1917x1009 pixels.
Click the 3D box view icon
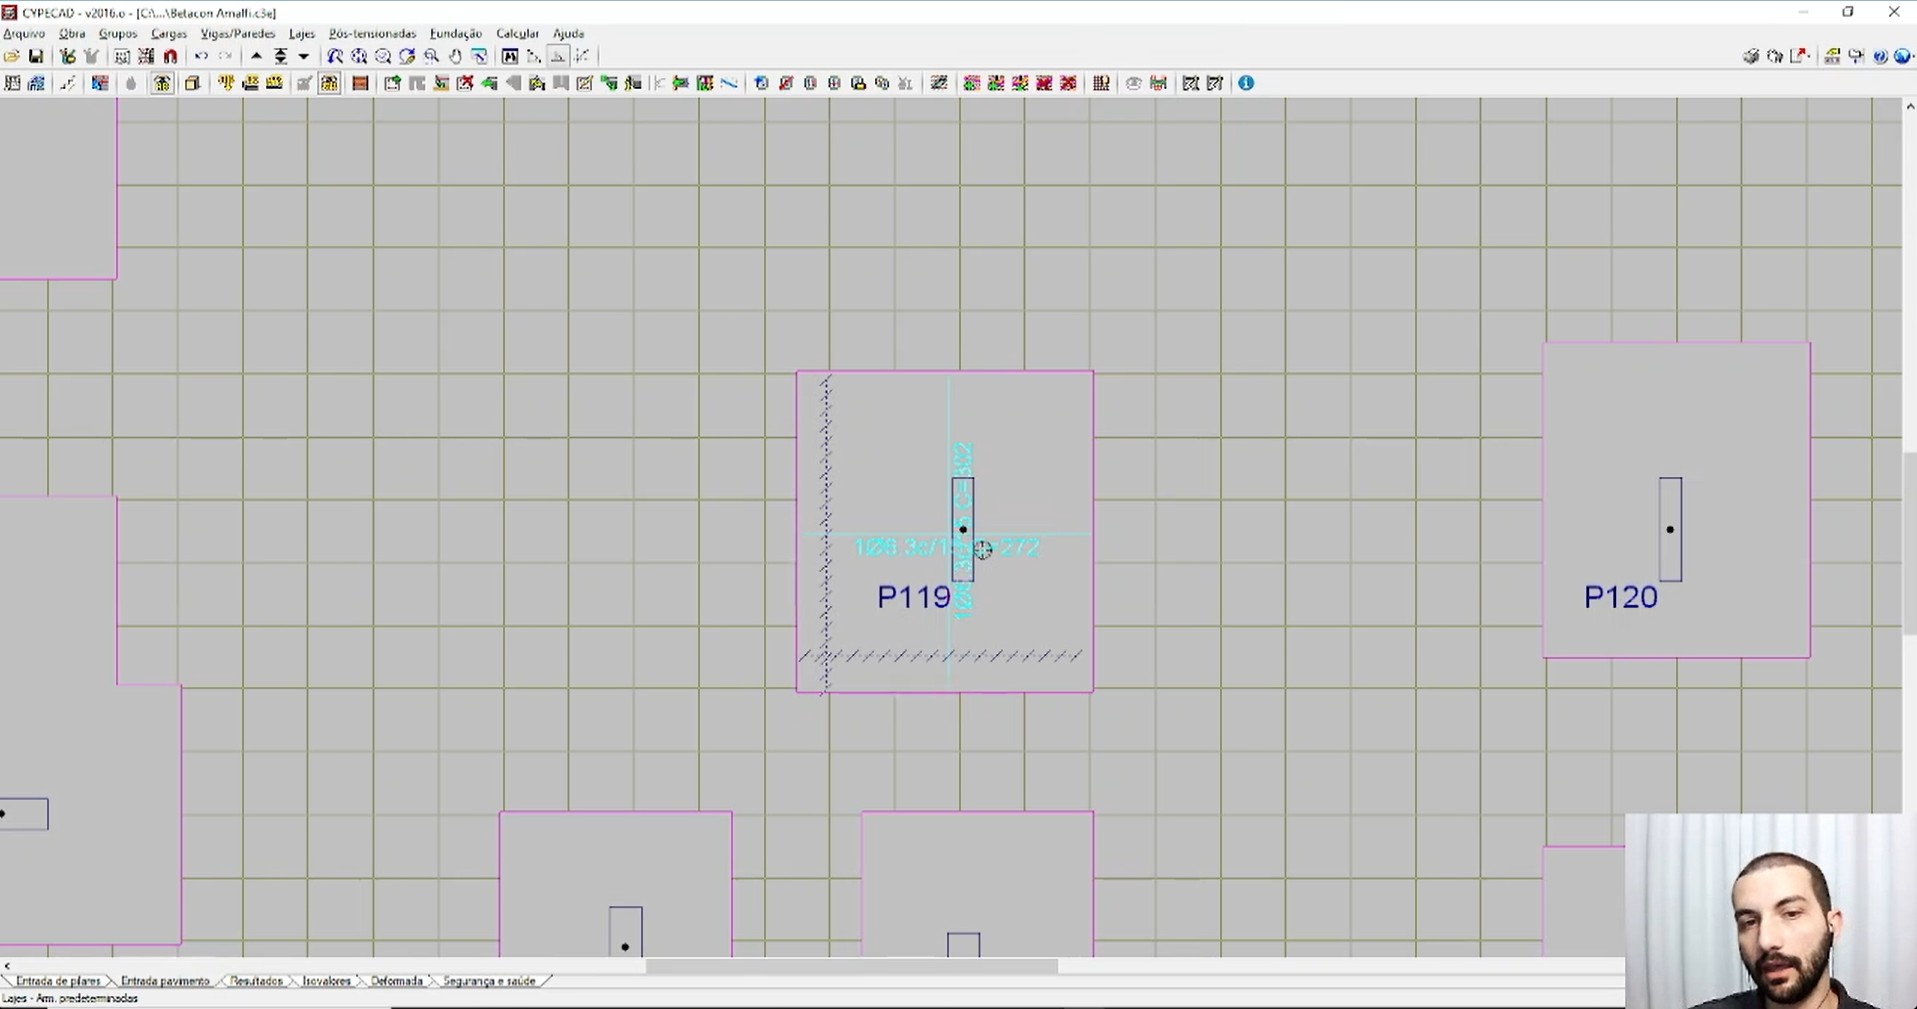(192, 83)
